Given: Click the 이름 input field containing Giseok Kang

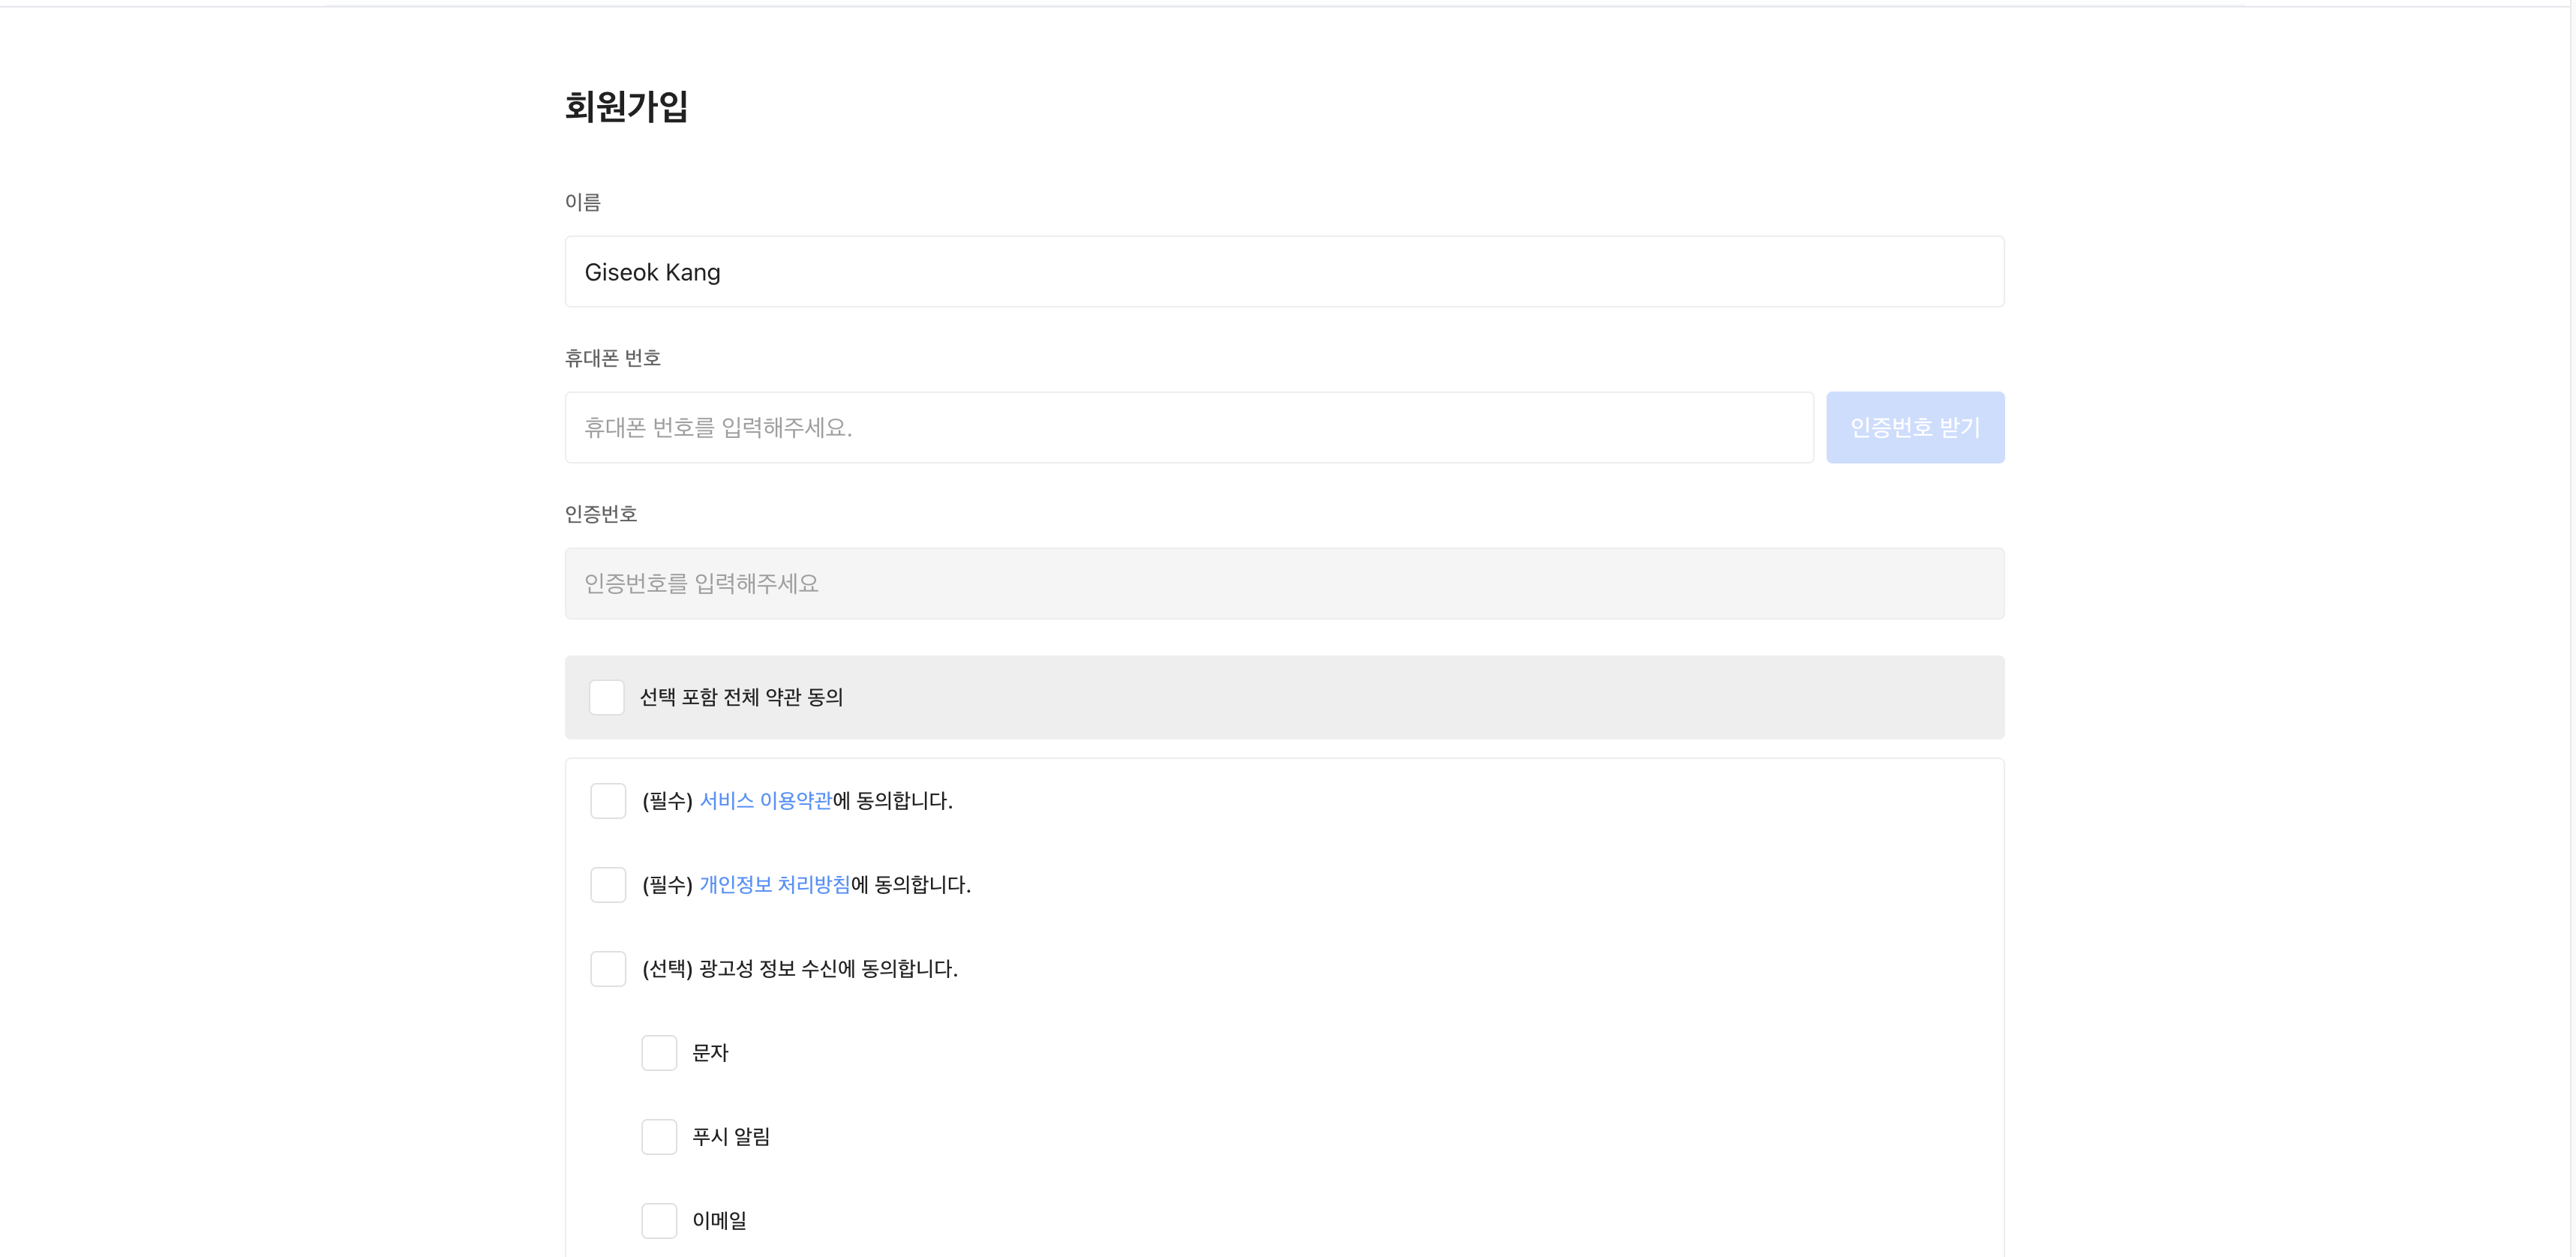Looking at the screenshot, I should [x=1284, y=272].
